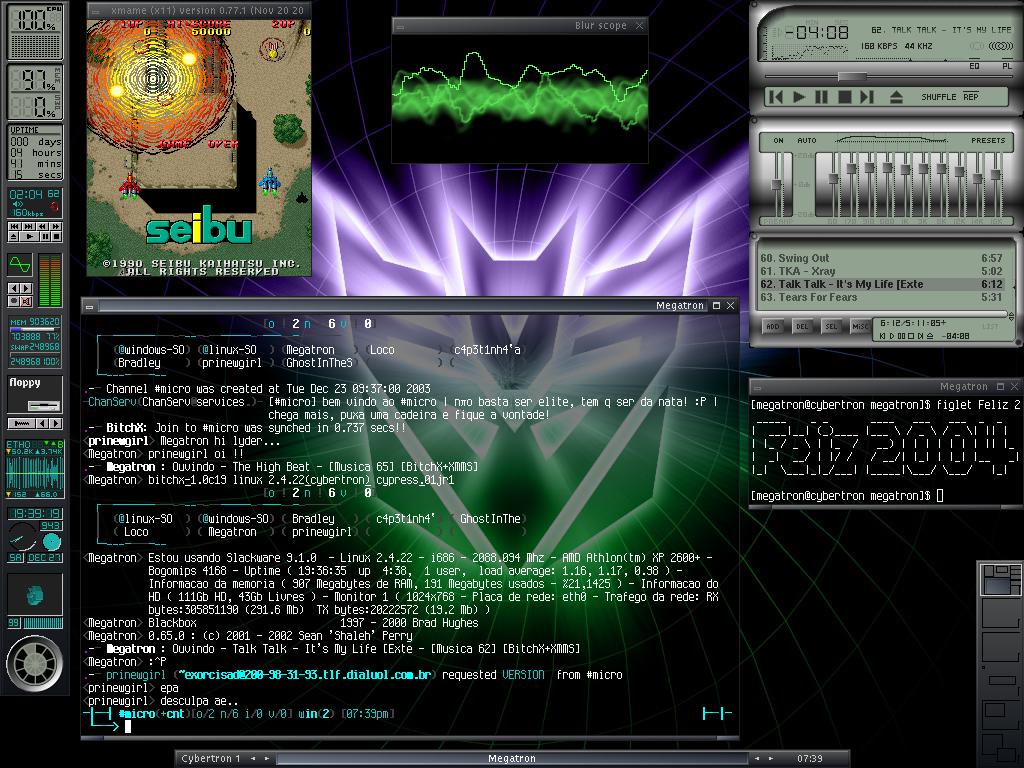
Task: Toggle SHUFFLE mode in XMMS
Action: (x=938, y=97)
